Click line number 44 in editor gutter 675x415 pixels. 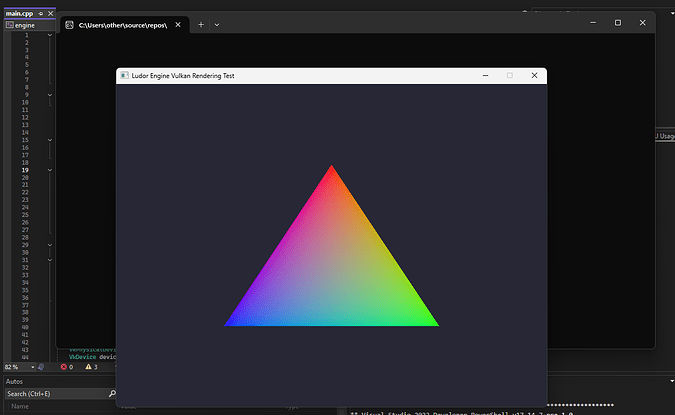tap(25, 357)
